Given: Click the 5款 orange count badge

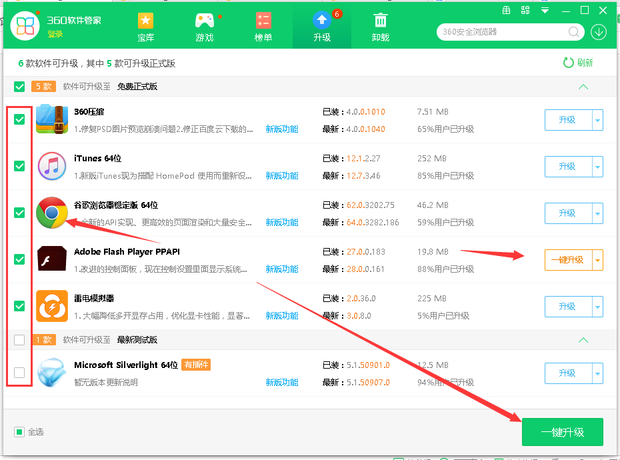Looking at the screenshot, I should [43, 86].
